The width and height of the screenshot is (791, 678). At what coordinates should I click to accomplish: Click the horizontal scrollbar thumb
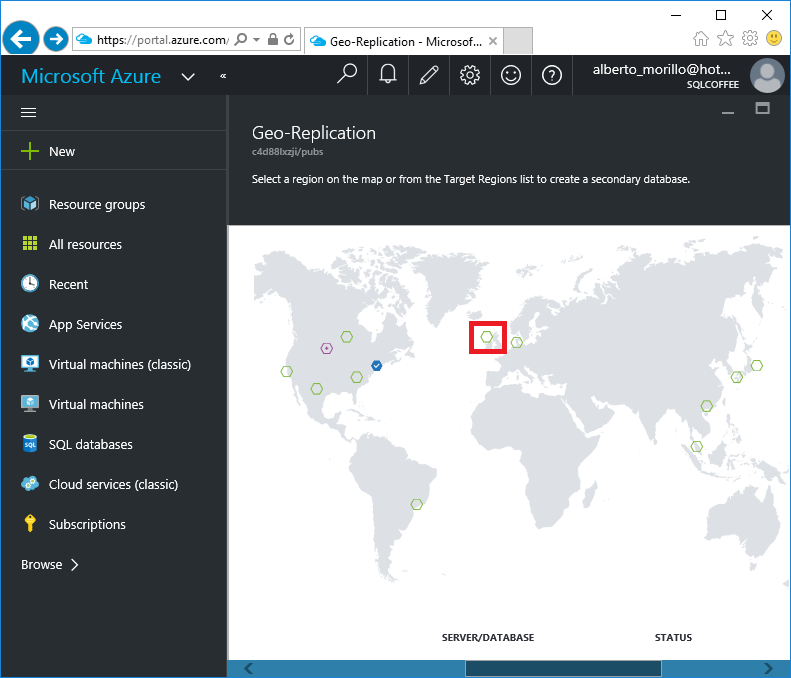click(563, 668)
